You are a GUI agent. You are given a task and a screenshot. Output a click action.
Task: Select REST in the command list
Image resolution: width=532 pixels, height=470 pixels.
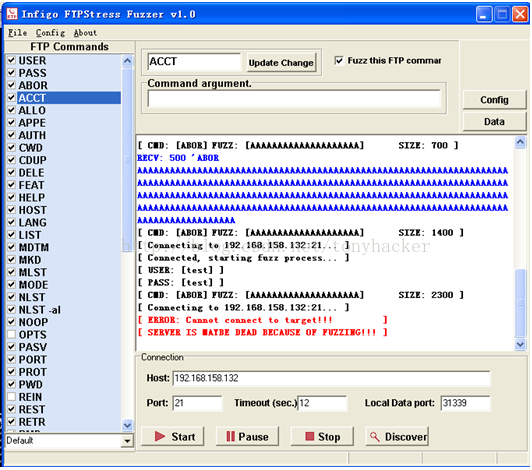[x=32, y=410]
